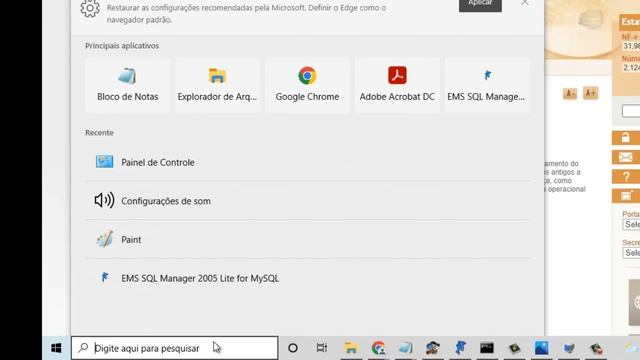Open Explorador de Arquivos tile in top apps
This screenshot has height=360, width=640.
pyautogui.click(x=217, y=85)
